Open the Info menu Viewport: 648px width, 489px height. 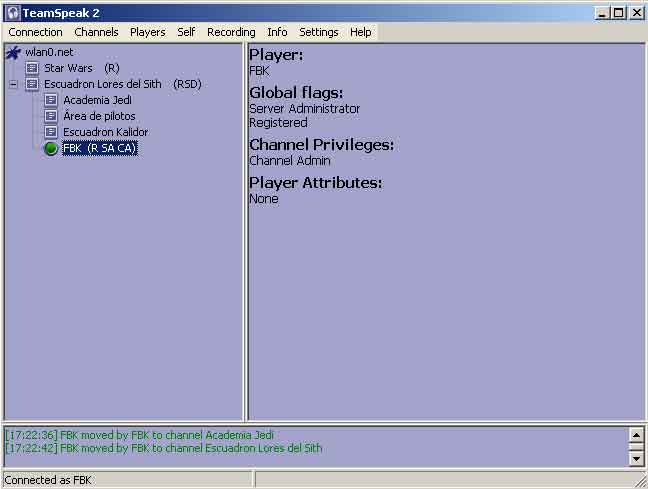pyautogui.click(x=277, y=32)
